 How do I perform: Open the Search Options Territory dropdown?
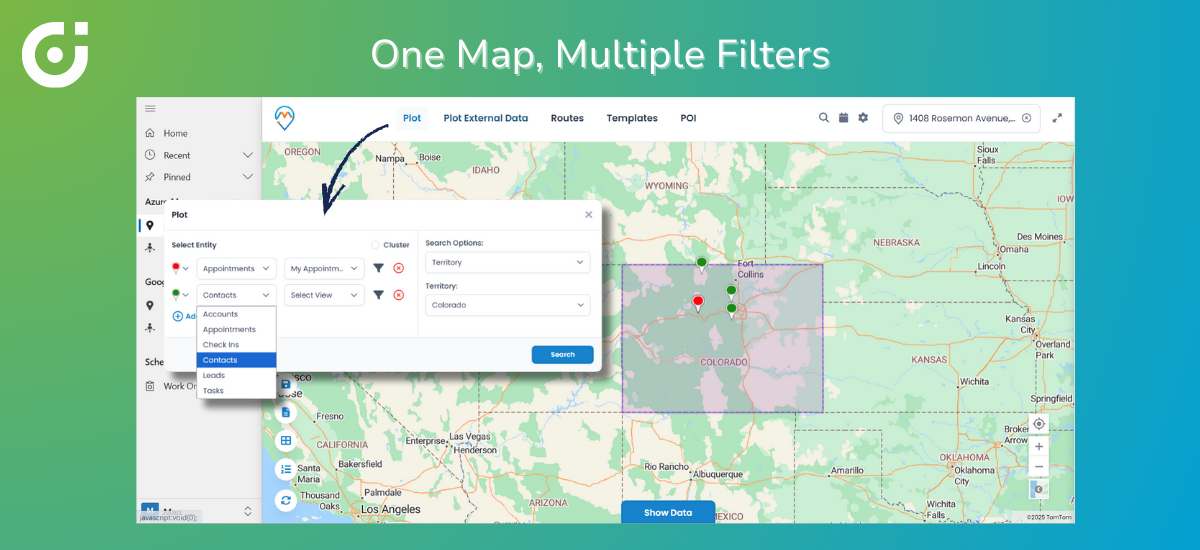(x=508, y=262)
